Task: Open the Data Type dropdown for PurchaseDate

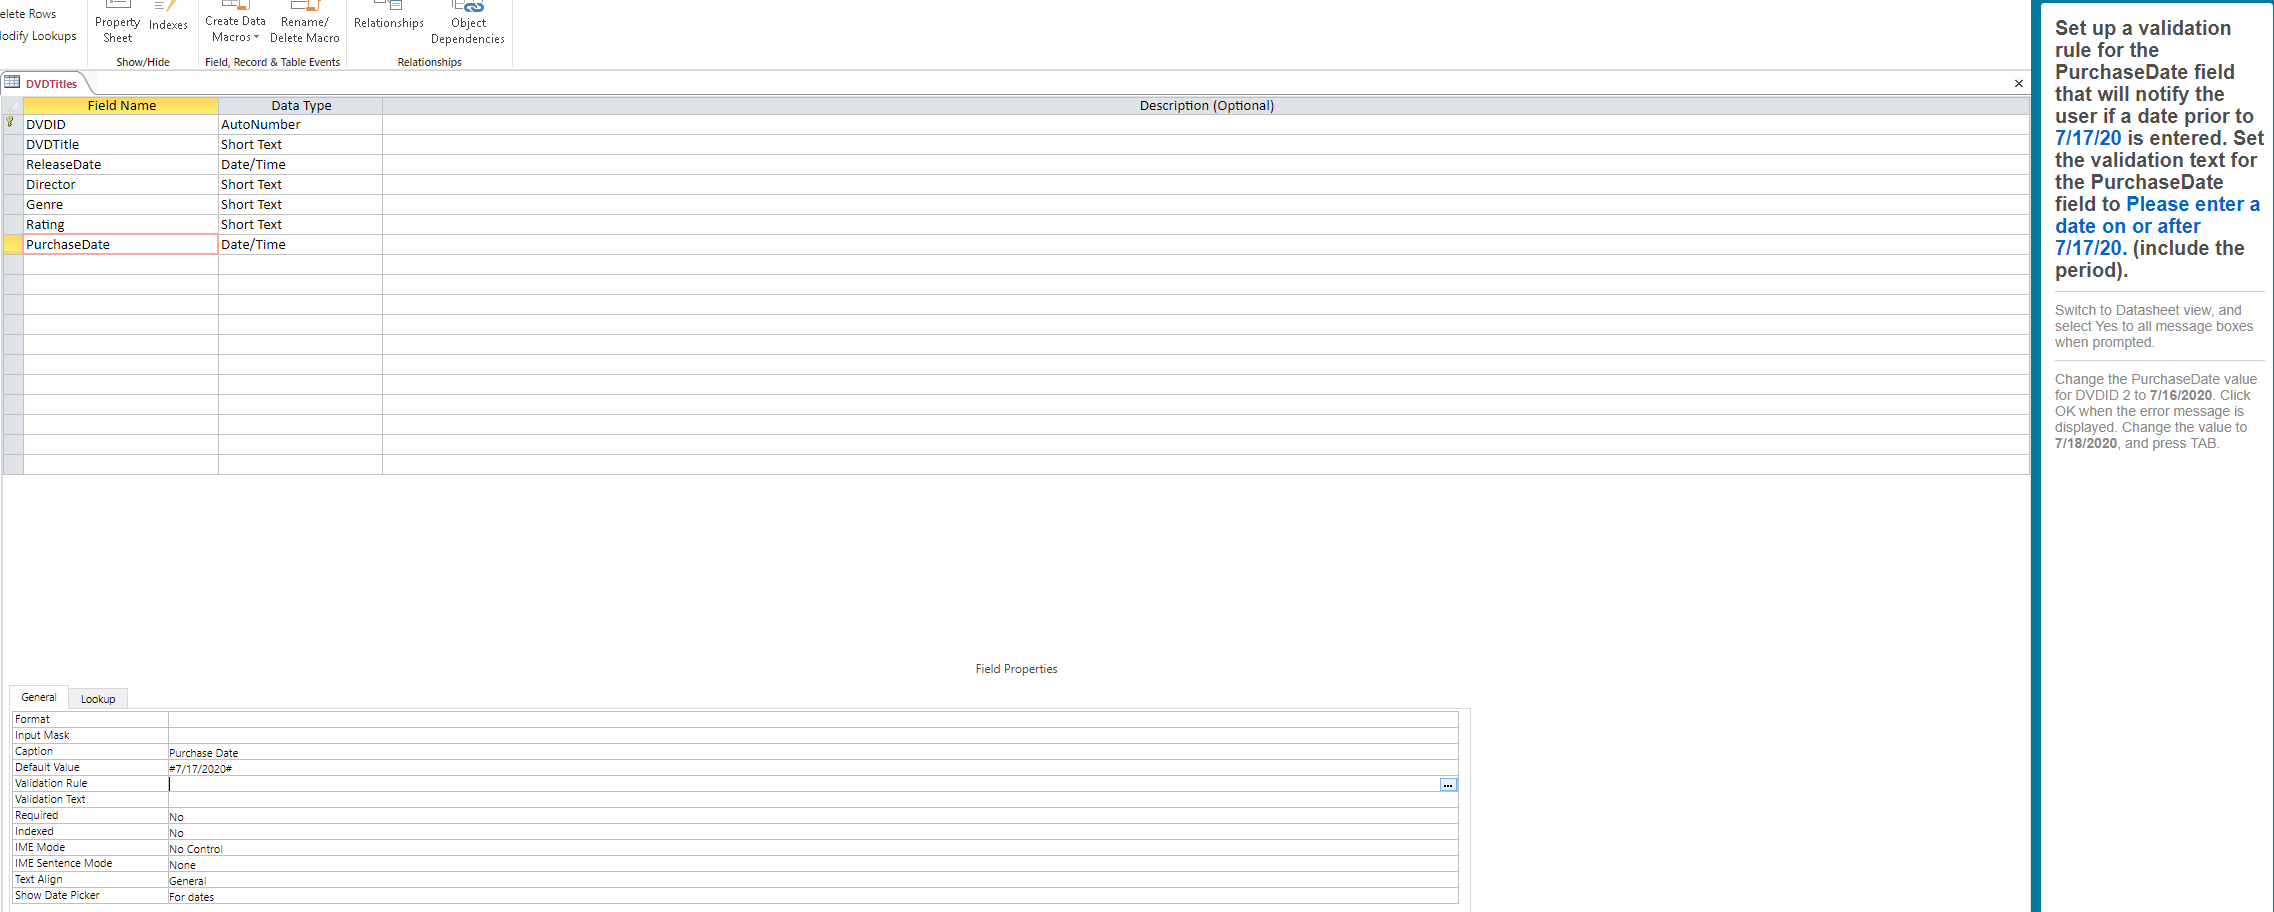Action: pyautogui.click(x=370, y=244)
